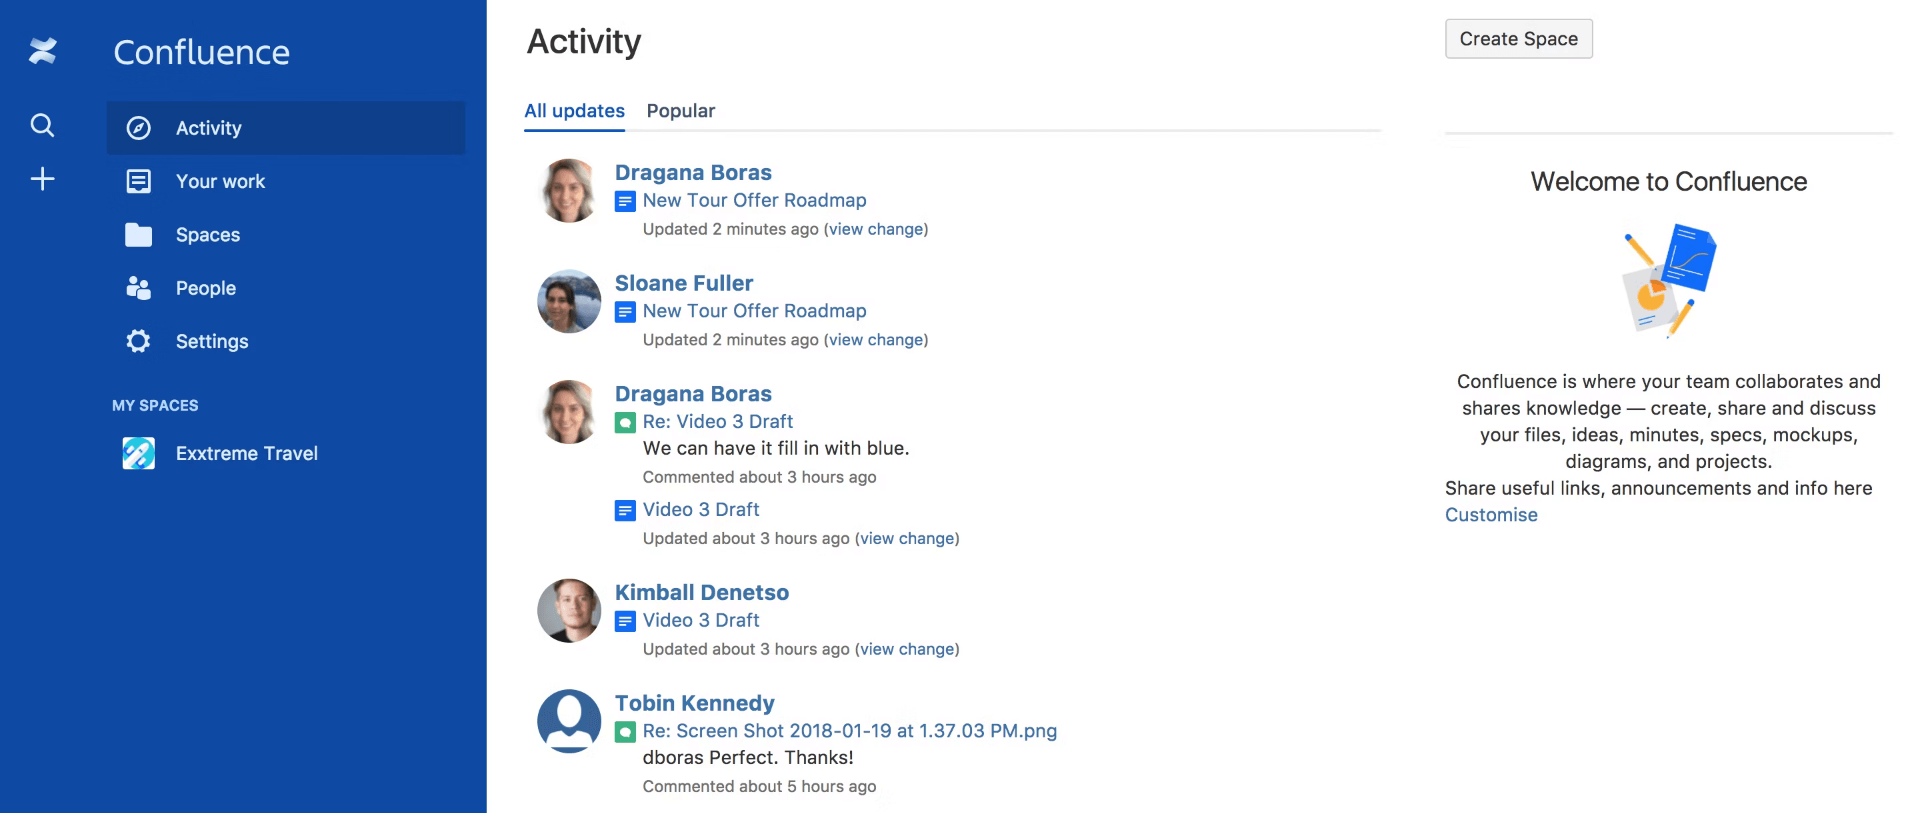Click the Spaces folder icon
This screenshot has height=813, width=1920.
(x=139, y=235)
